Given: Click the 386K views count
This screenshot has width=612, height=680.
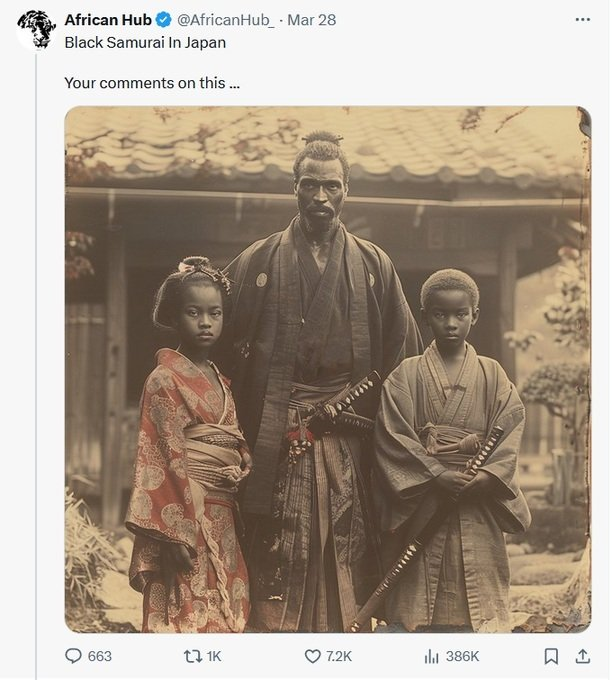Looking at the screenshot, I should pyautogui.click(x=462, y=656).
